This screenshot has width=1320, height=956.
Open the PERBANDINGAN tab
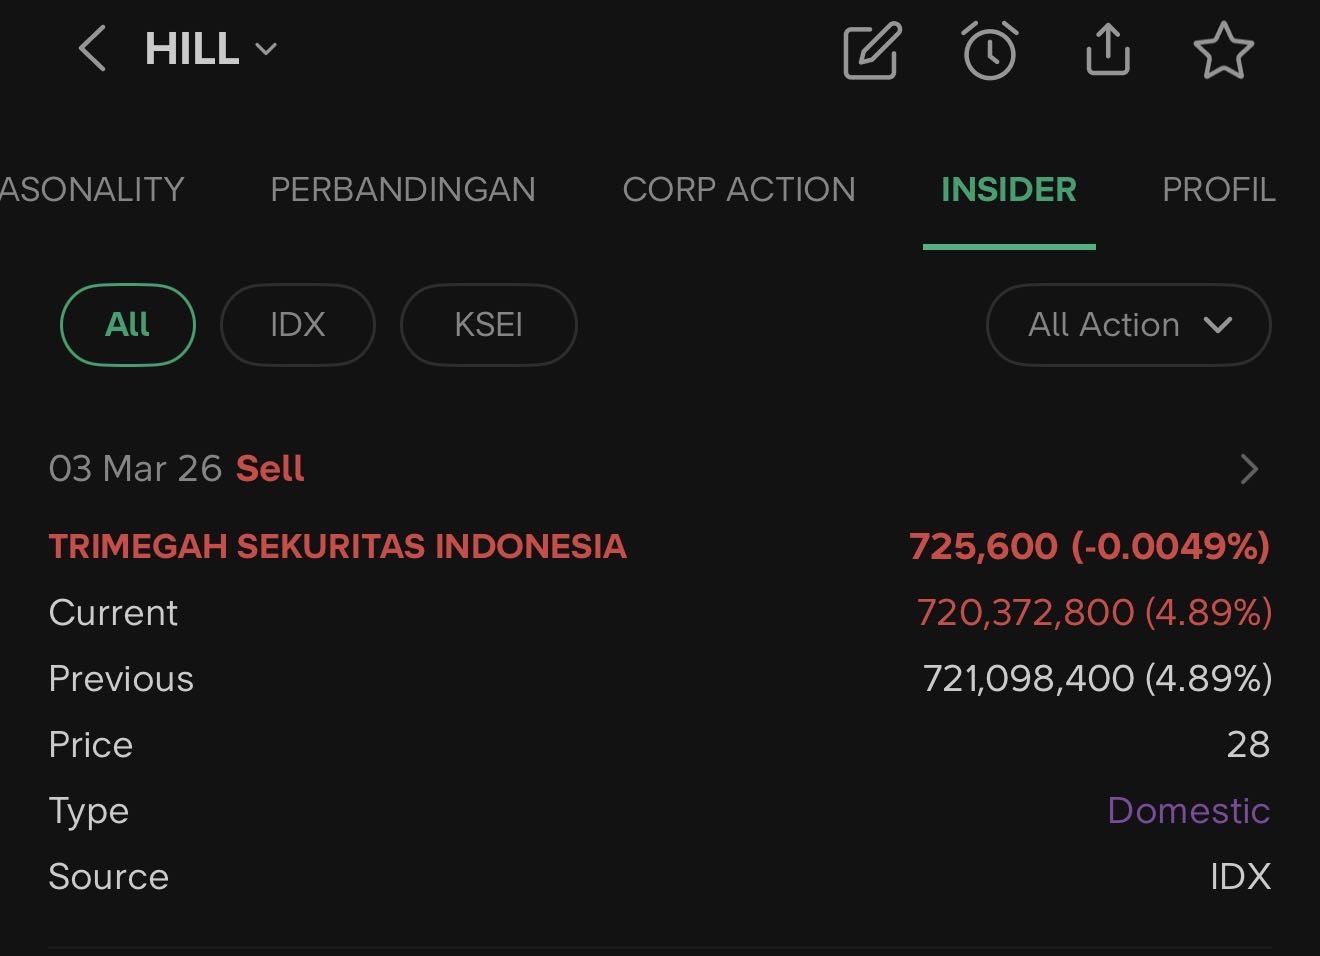[x=402, y=189]
